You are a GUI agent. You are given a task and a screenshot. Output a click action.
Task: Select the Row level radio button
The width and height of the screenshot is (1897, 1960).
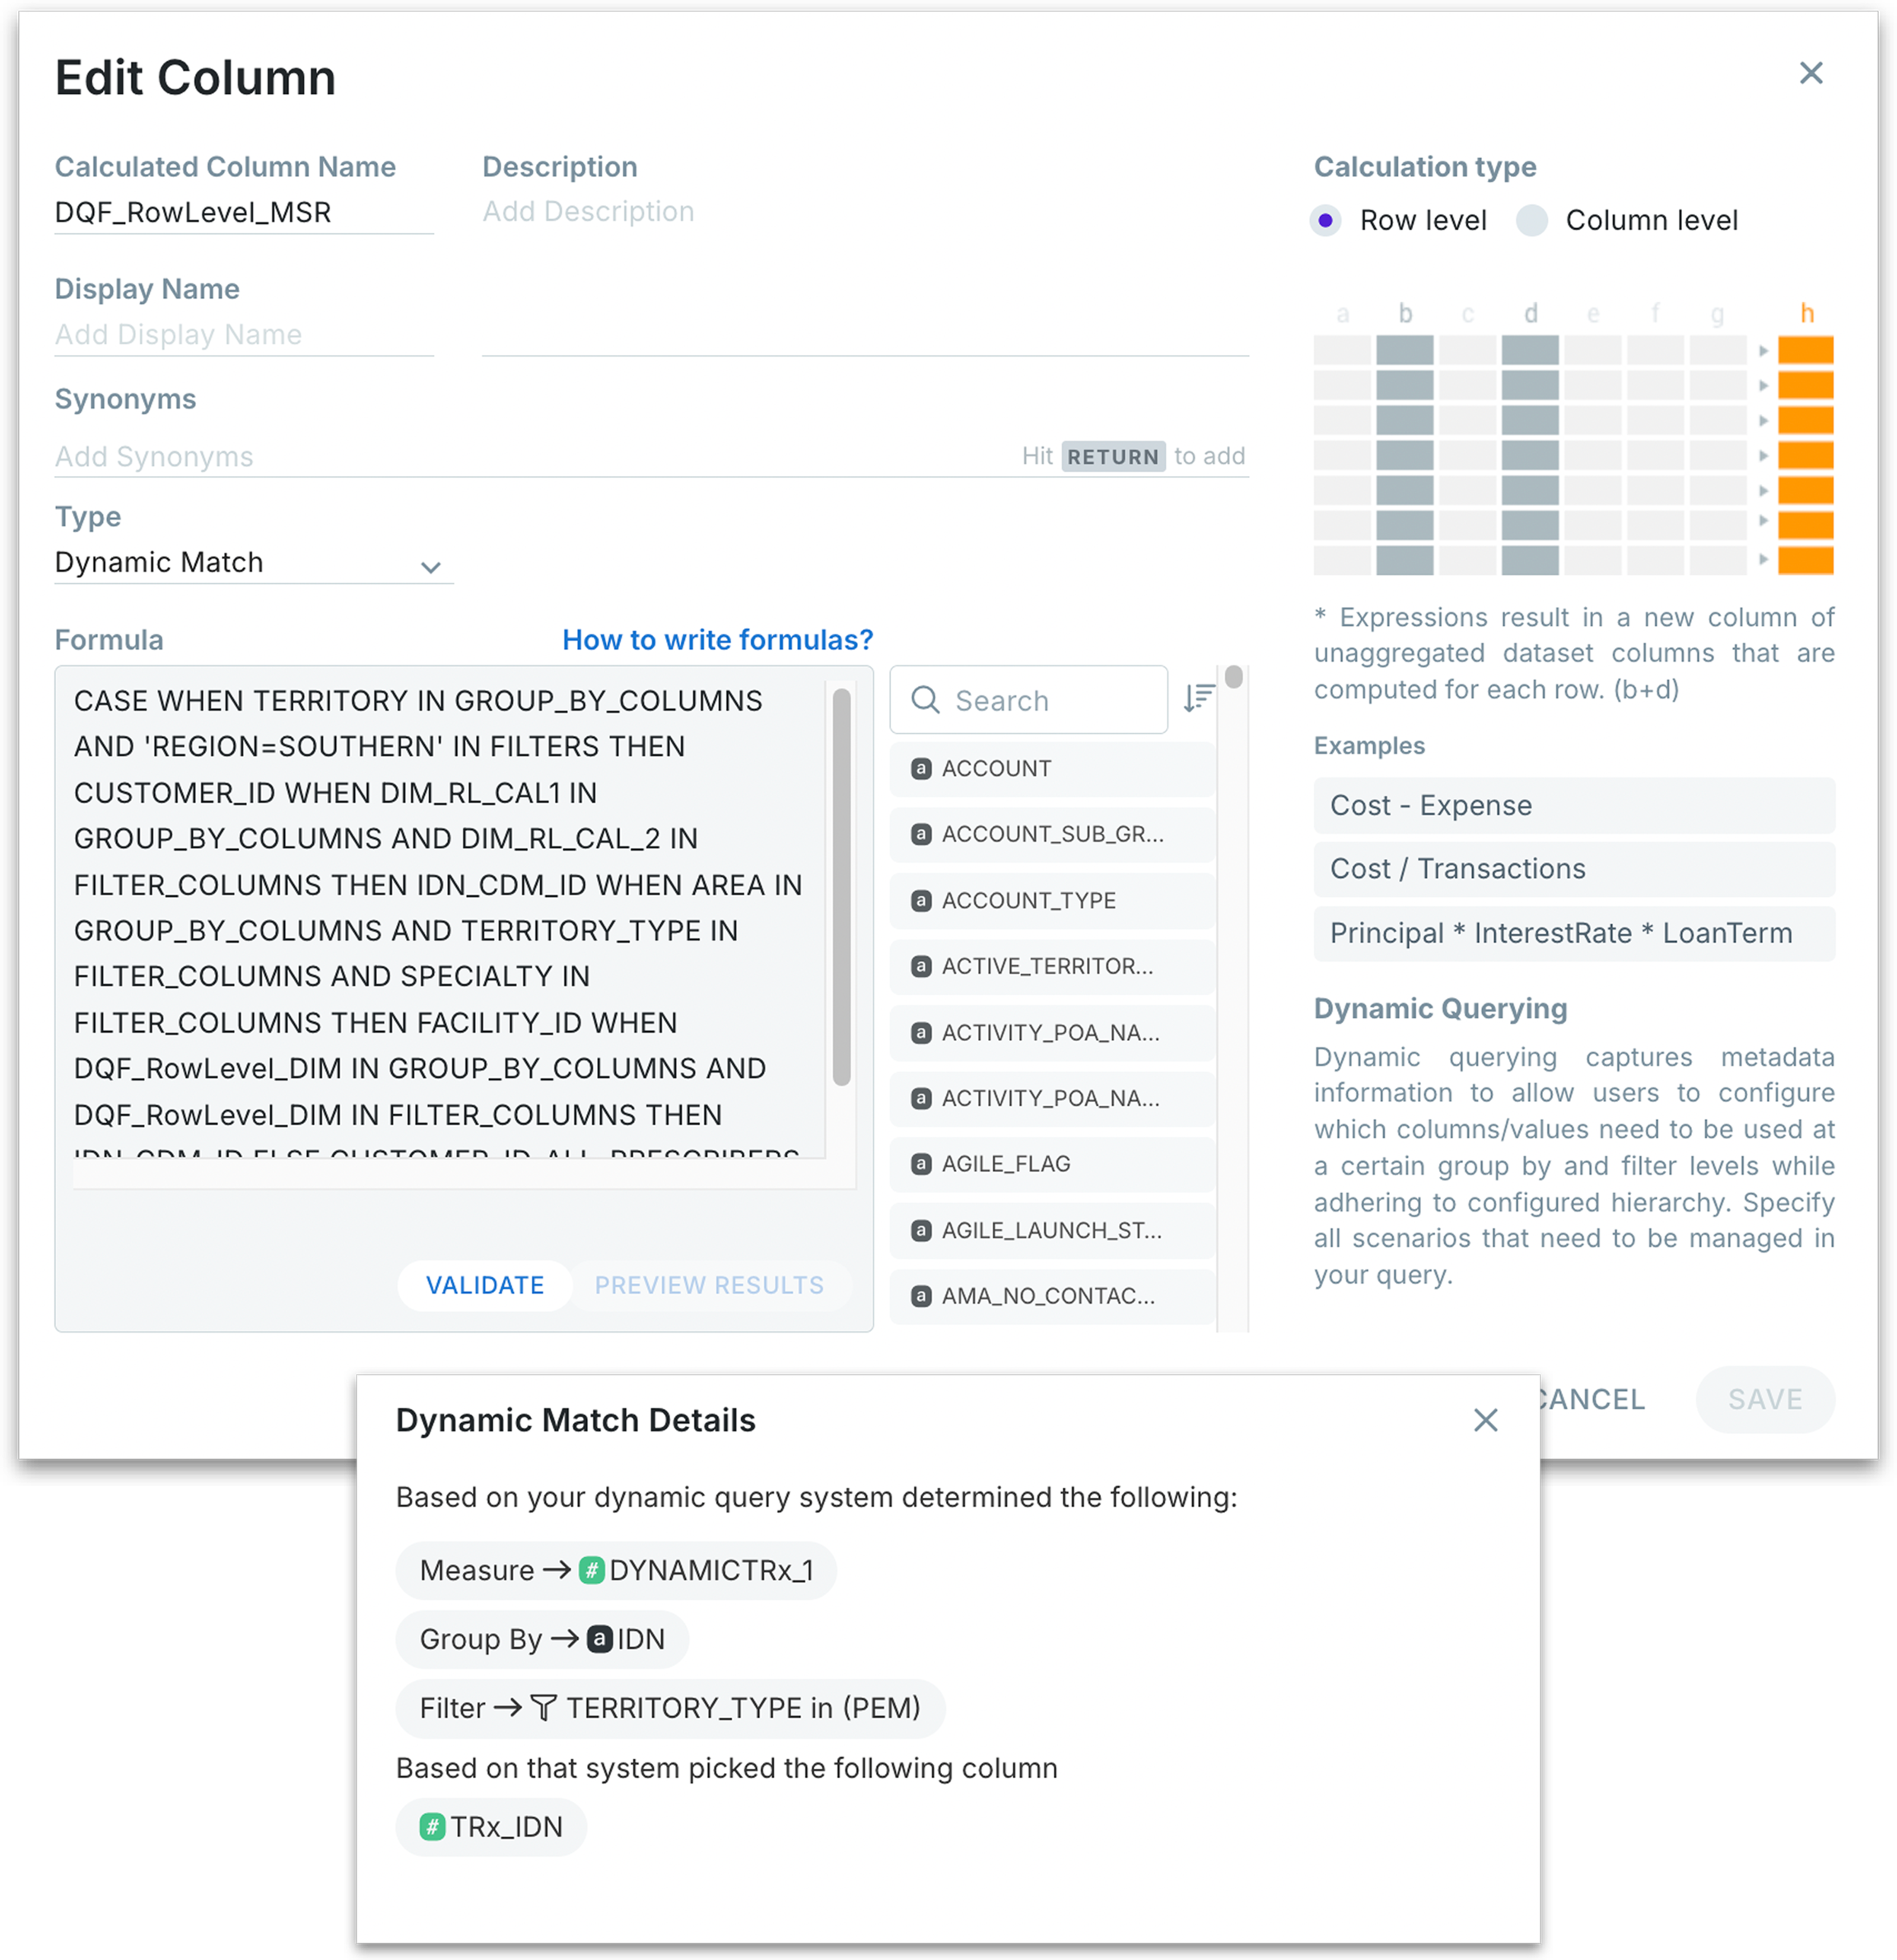coord(1326,220)
